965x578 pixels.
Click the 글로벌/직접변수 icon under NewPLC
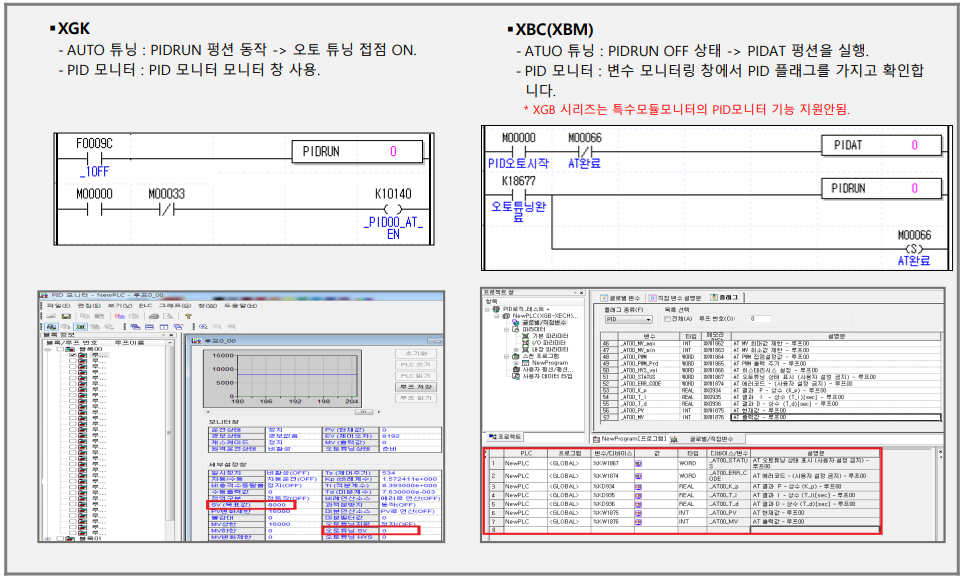[514, 322]
